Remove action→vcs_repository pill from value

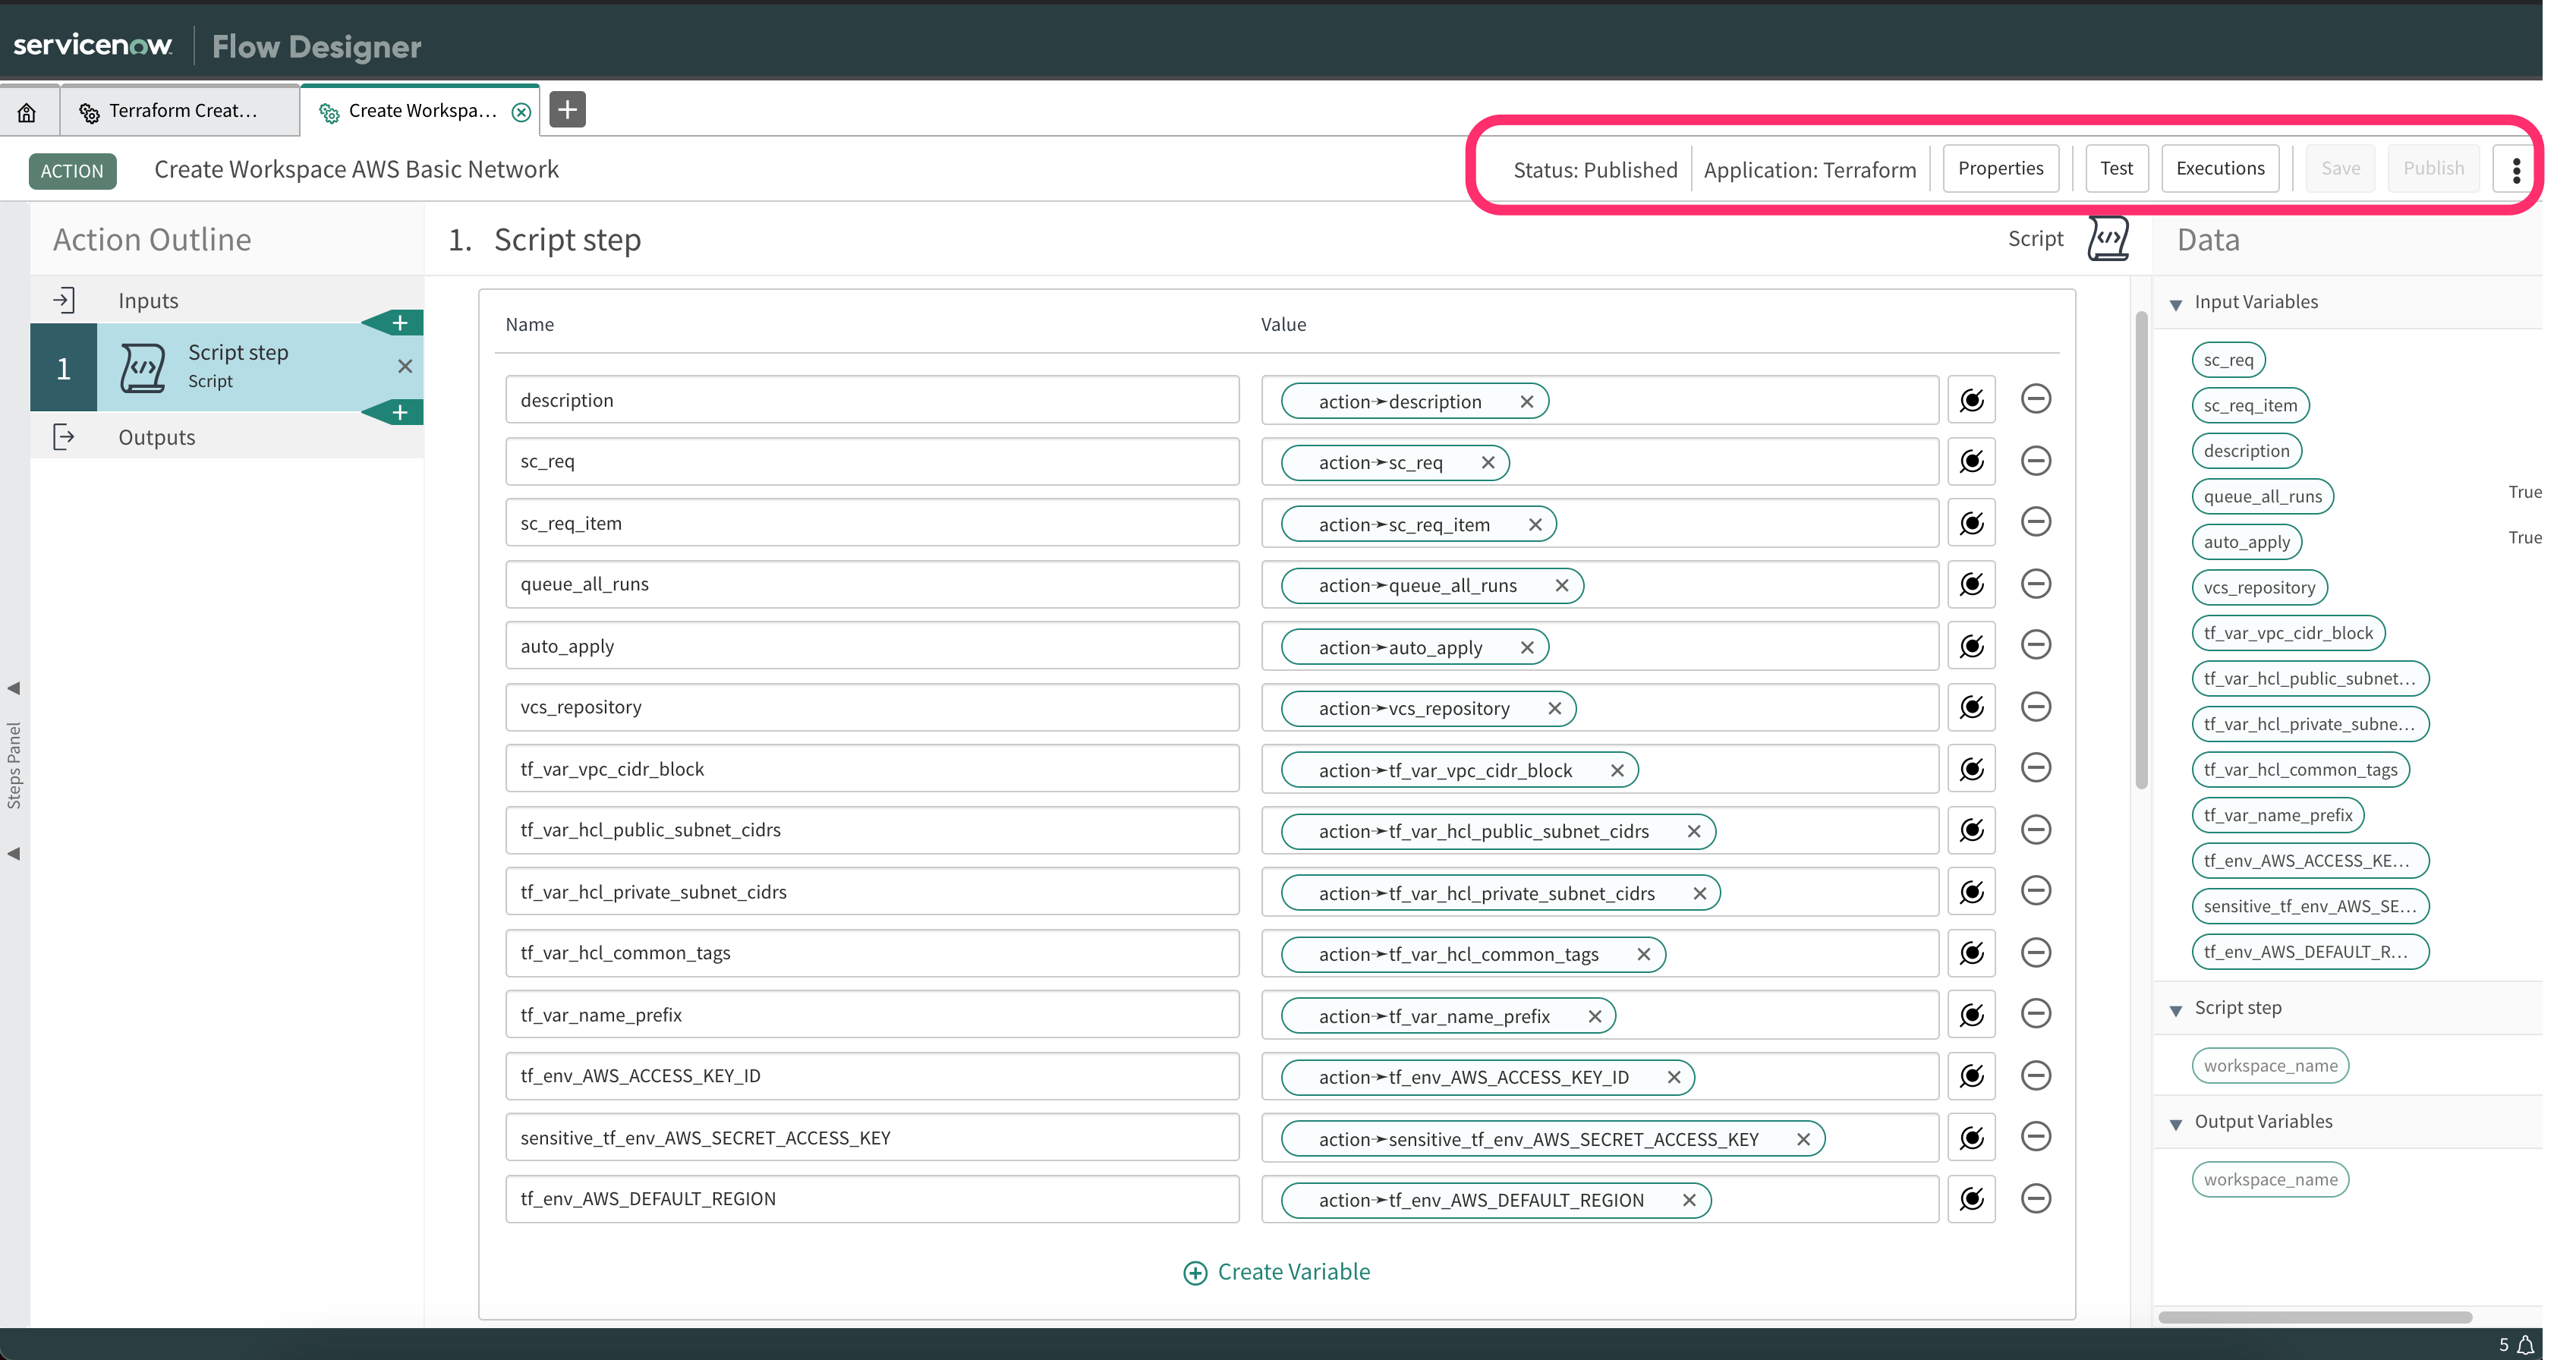1554,708
